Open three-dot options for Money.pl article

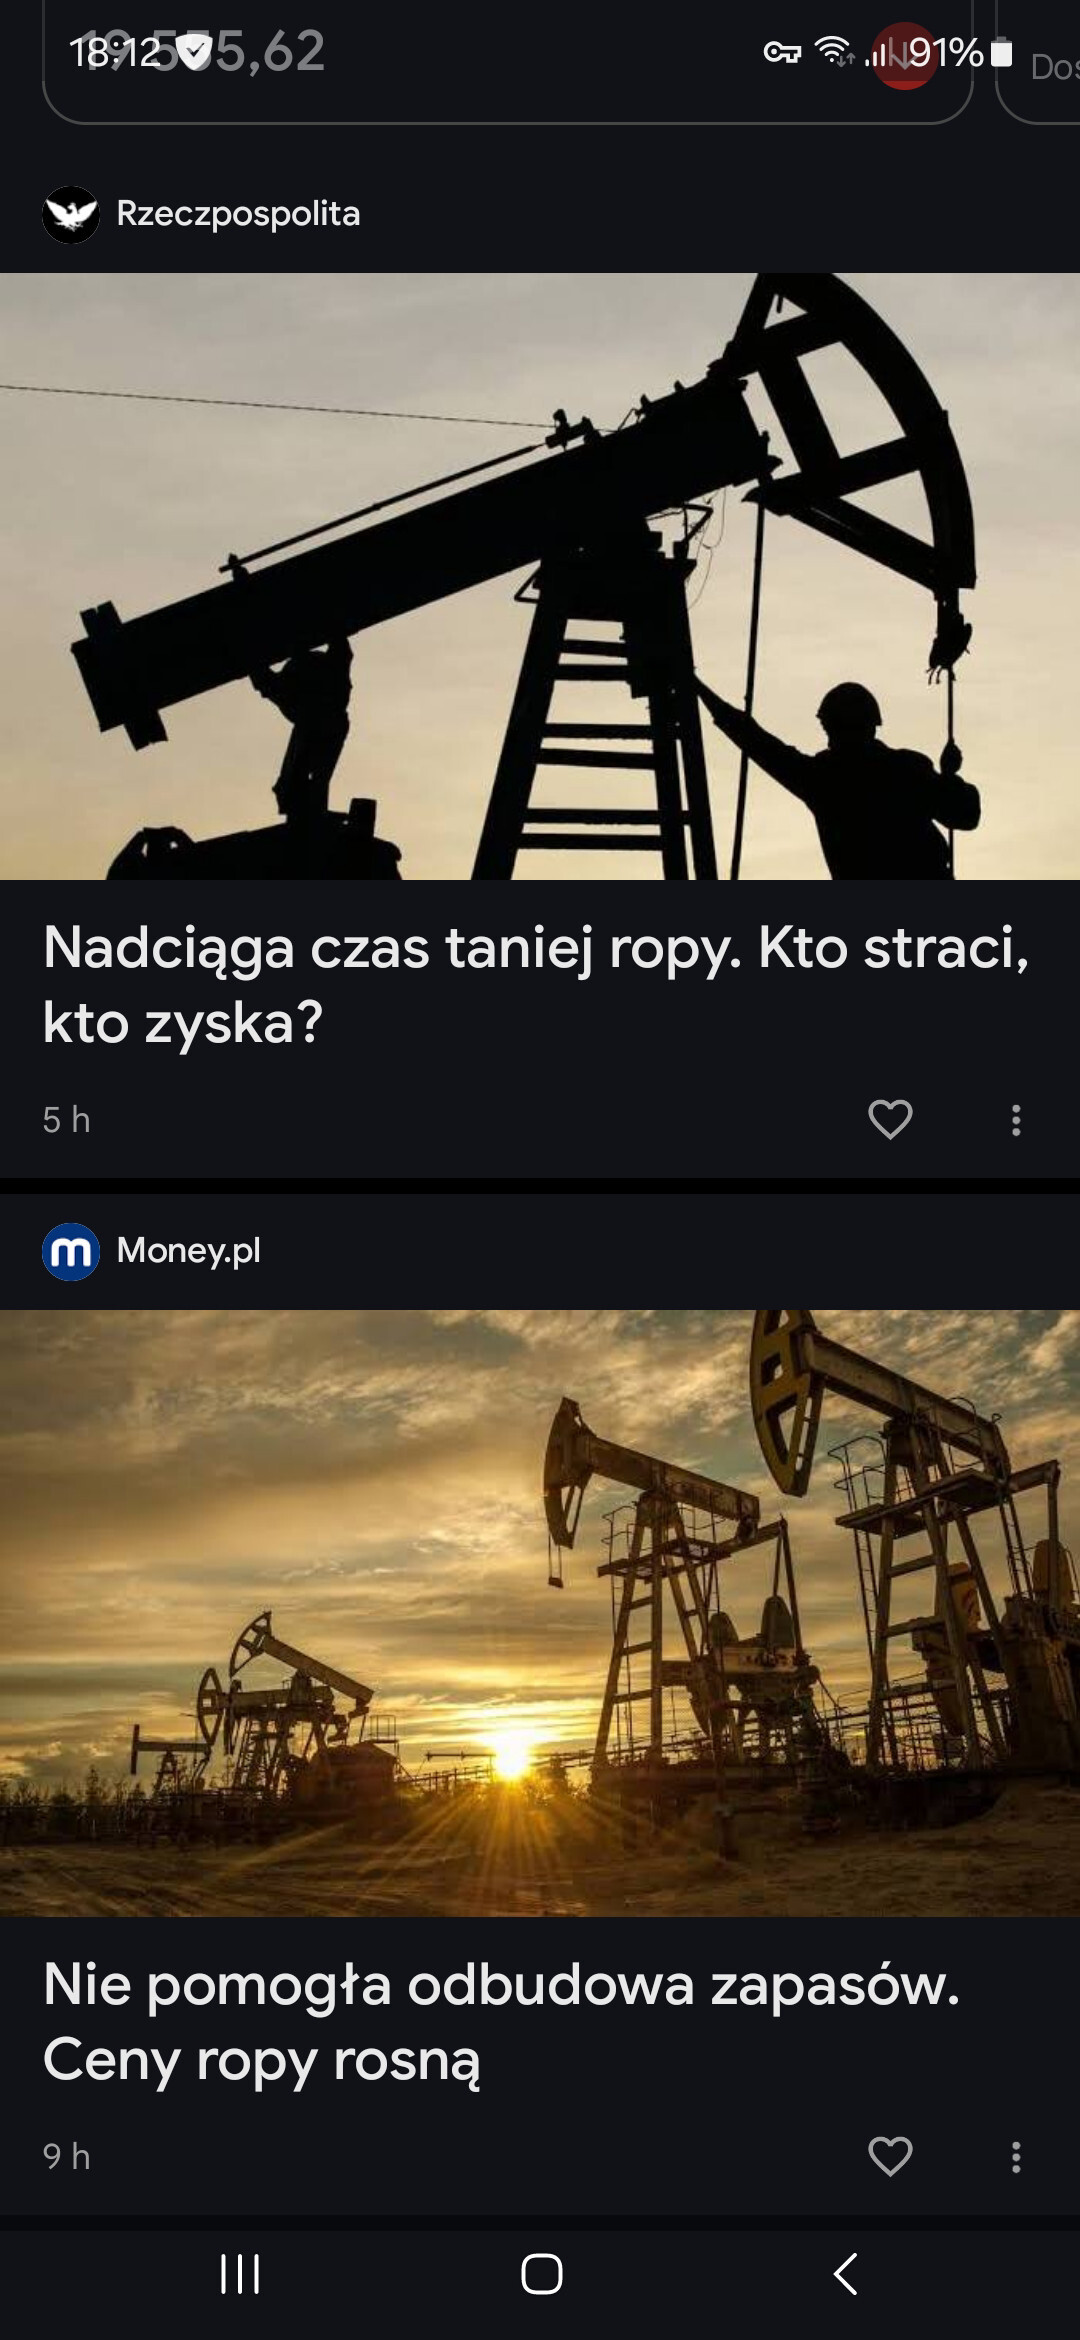pyautogui.click(x=1016, y=2157)
